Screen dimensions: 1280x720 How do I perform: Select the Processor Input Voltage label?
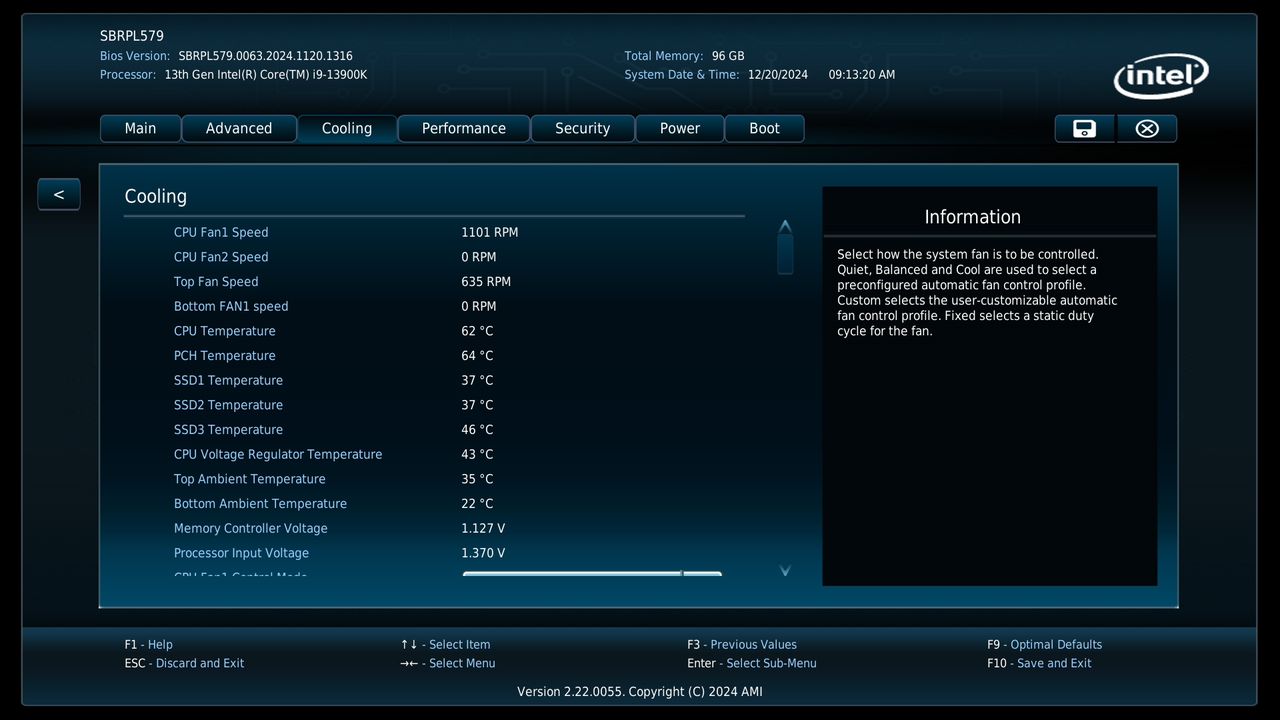point(241,553)
